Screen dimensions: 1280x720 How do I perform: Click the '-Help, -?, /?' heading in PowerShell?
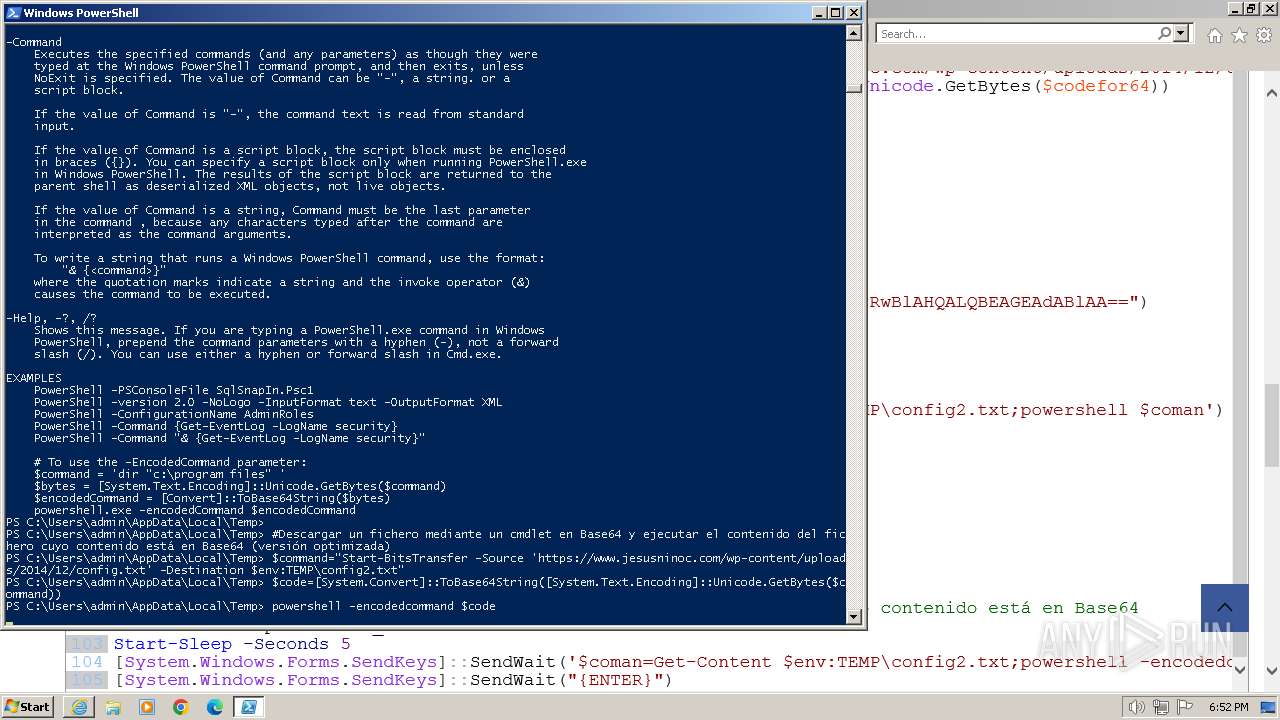[x=51, y=318]
